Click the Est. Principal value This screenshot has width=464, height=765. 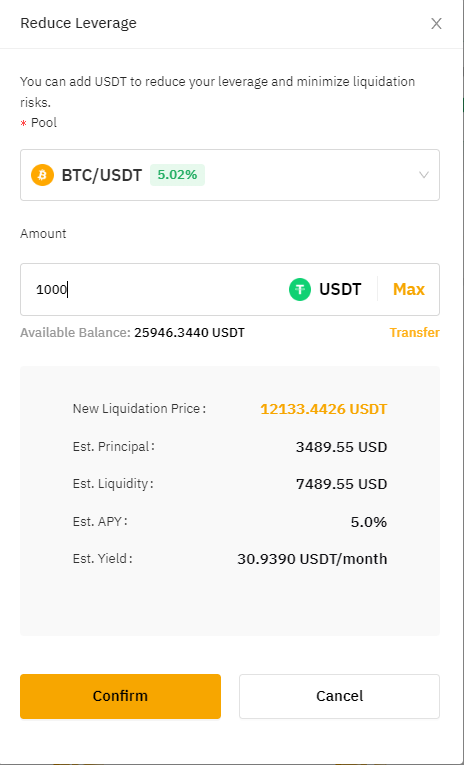click(342, 447)
